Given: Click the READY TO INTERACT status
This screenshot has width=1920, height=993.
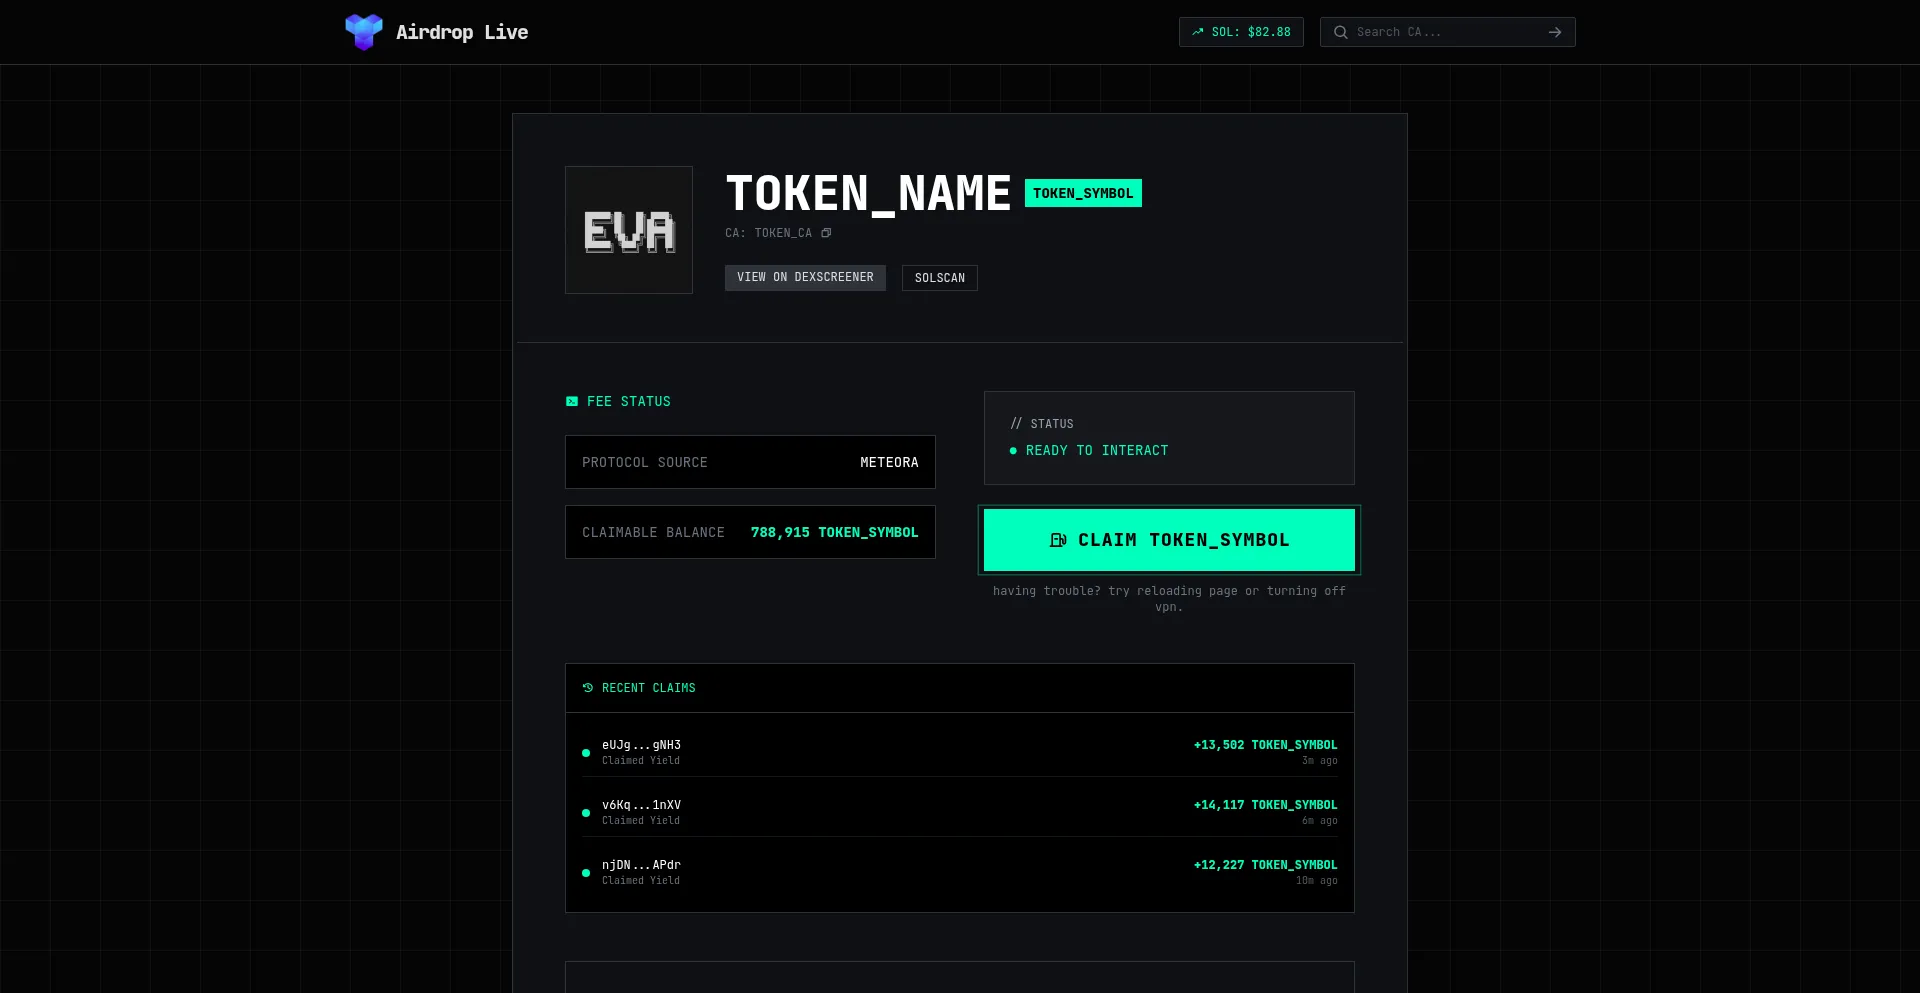Looking at the screenshot, I should pos(1097,450).
